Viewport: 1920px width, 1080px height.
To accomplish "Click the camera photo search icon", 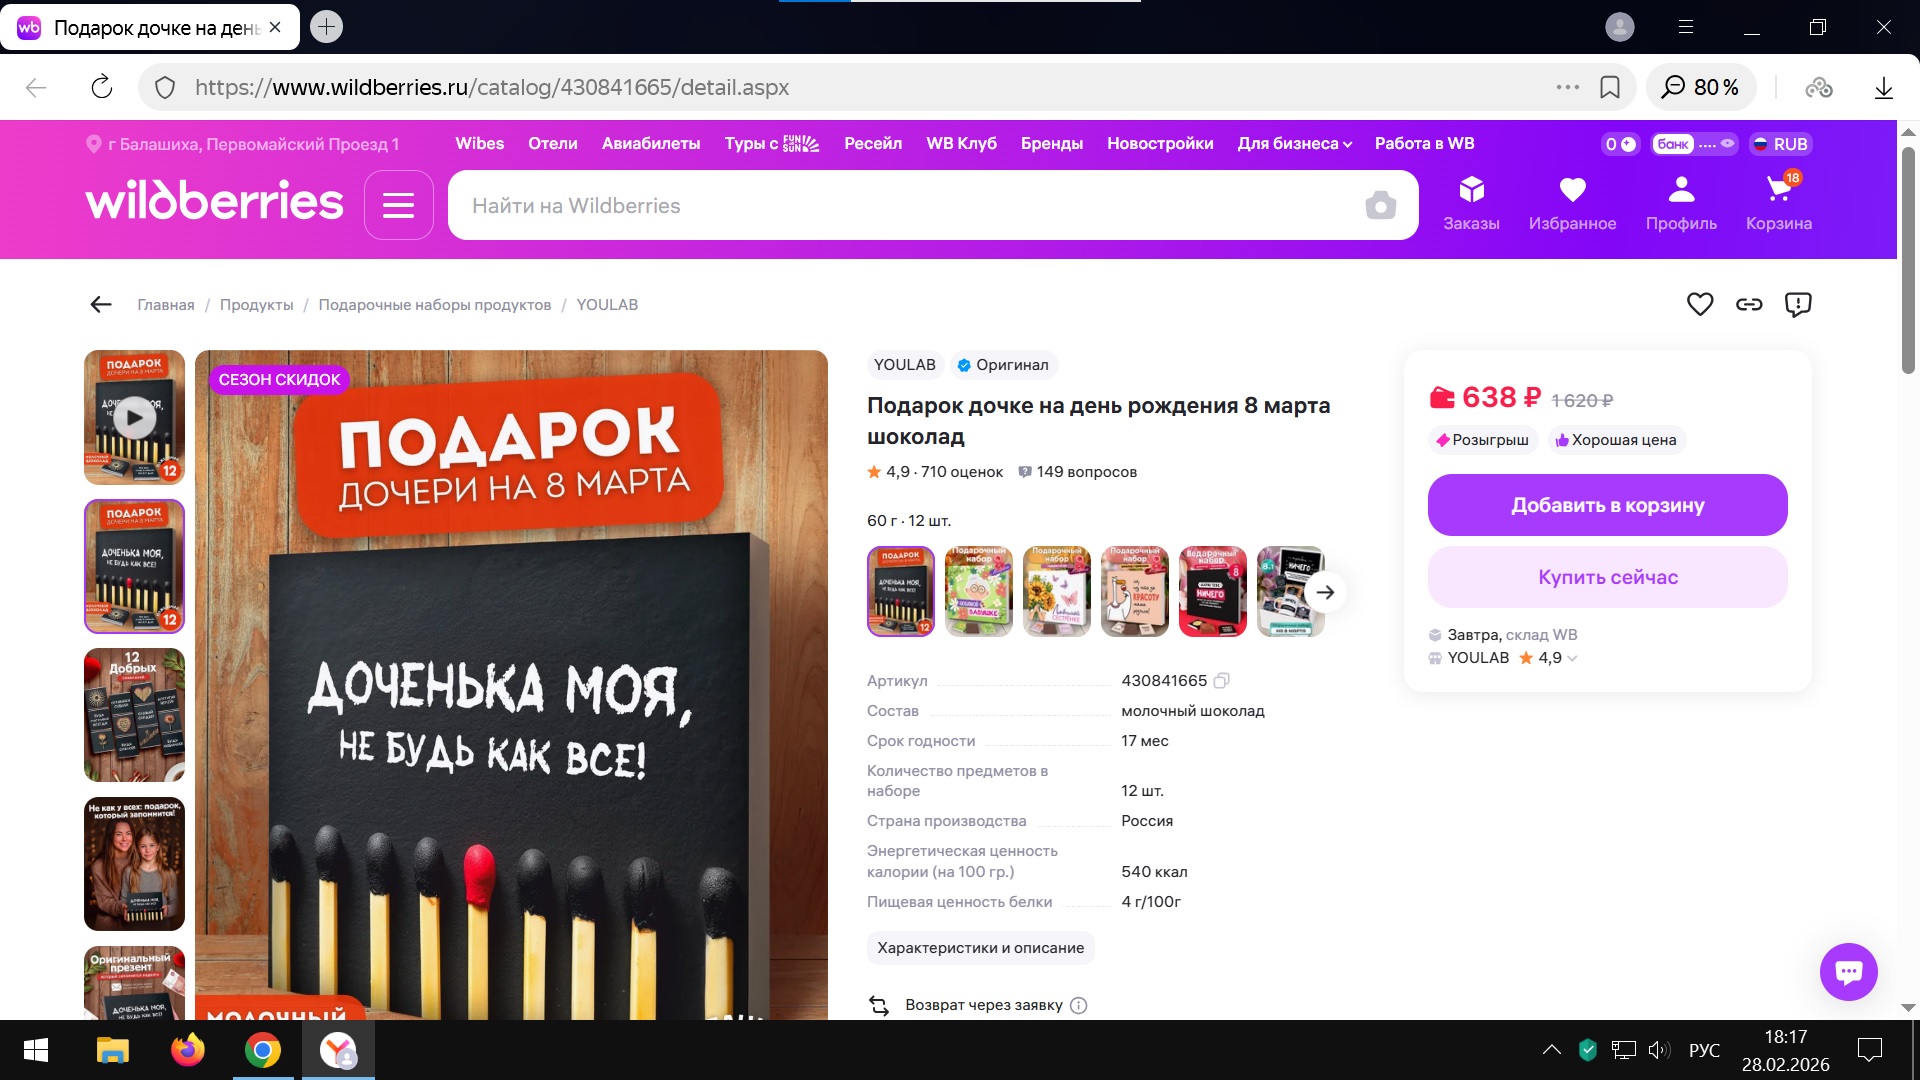I will click(x=1380, y=206).
